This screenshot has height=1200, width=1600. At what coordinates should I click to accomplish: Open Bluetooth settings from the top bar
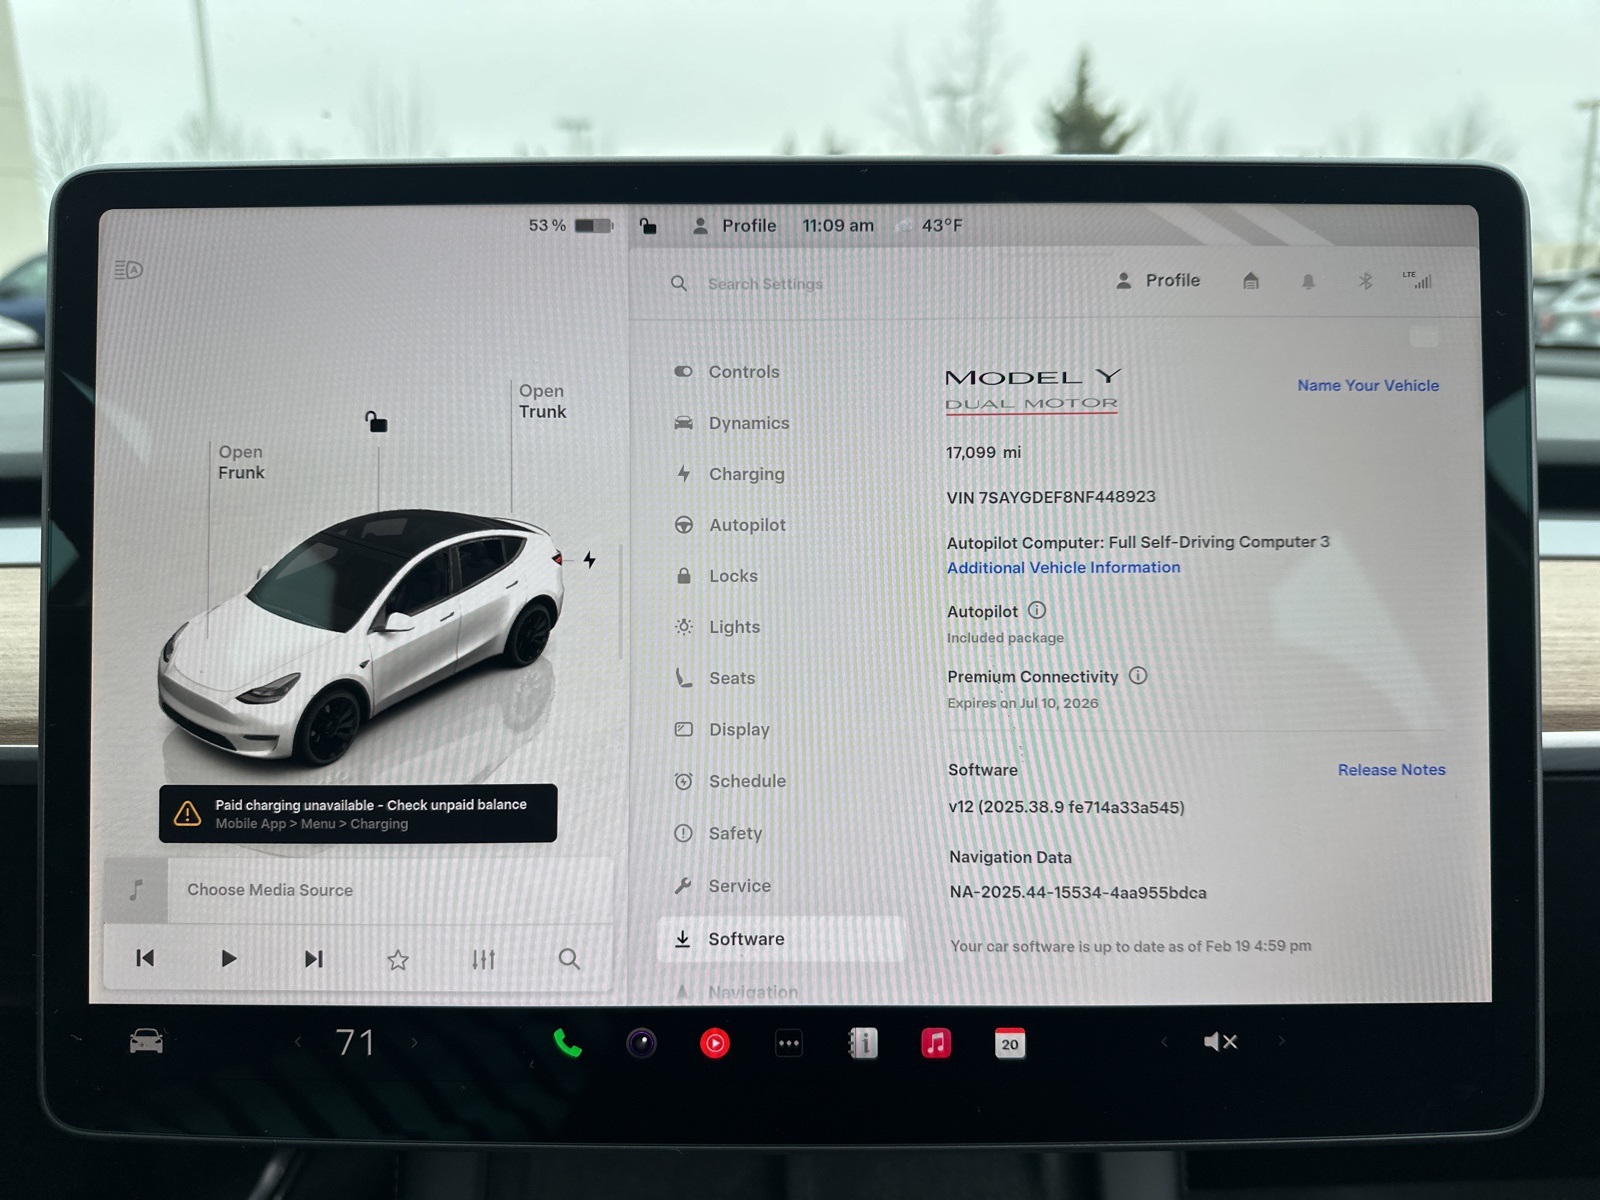point(1363,281)
